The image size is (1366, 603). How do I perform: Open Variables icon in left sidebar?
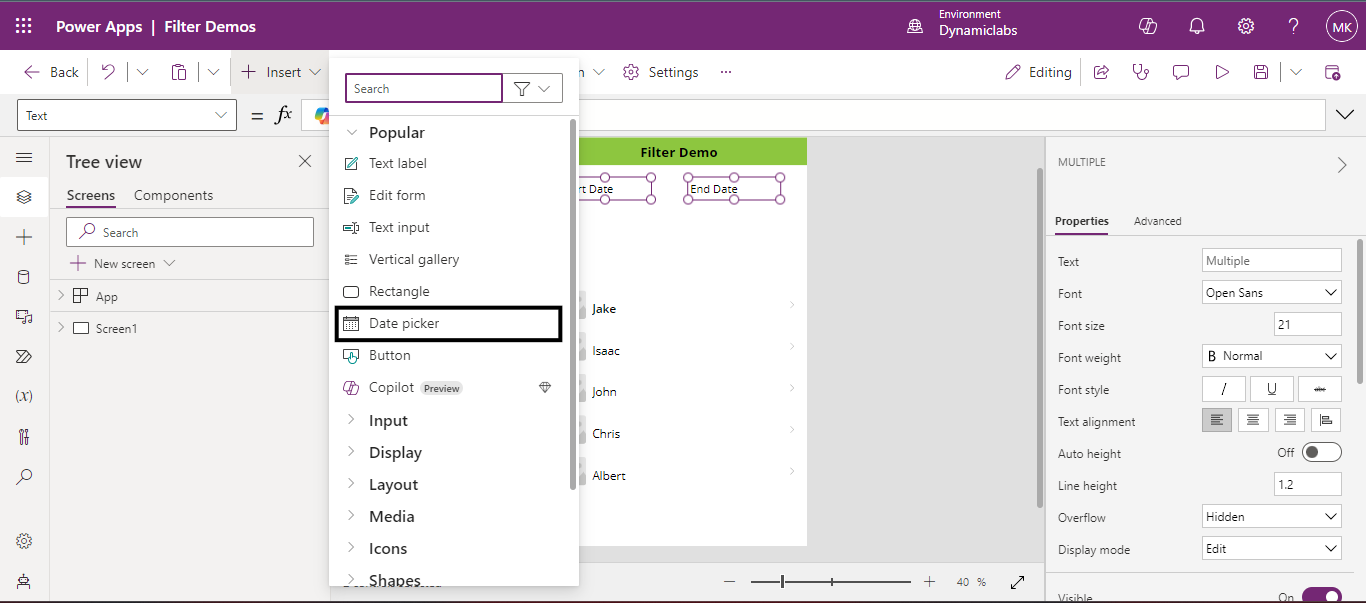(24, 396)
